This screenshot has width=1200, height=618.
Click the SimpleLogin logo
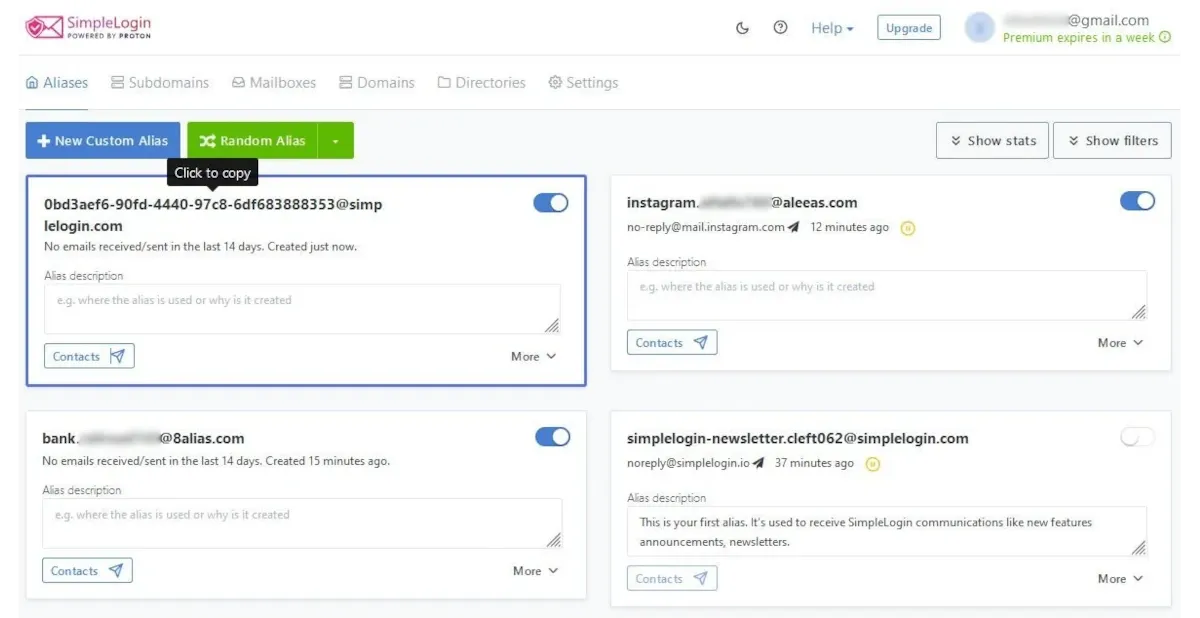88,27
